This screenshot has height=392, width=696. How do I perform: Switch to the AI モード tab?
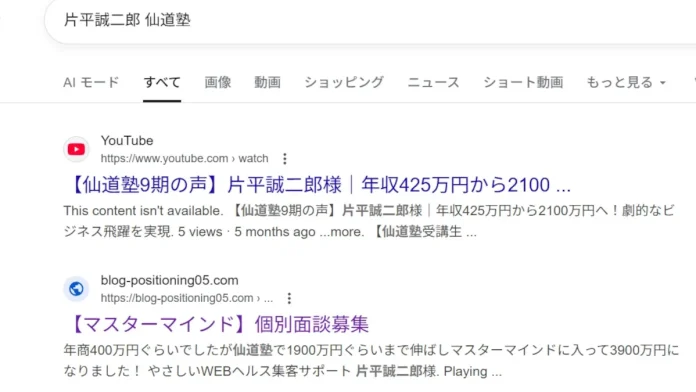pos(91,82)
